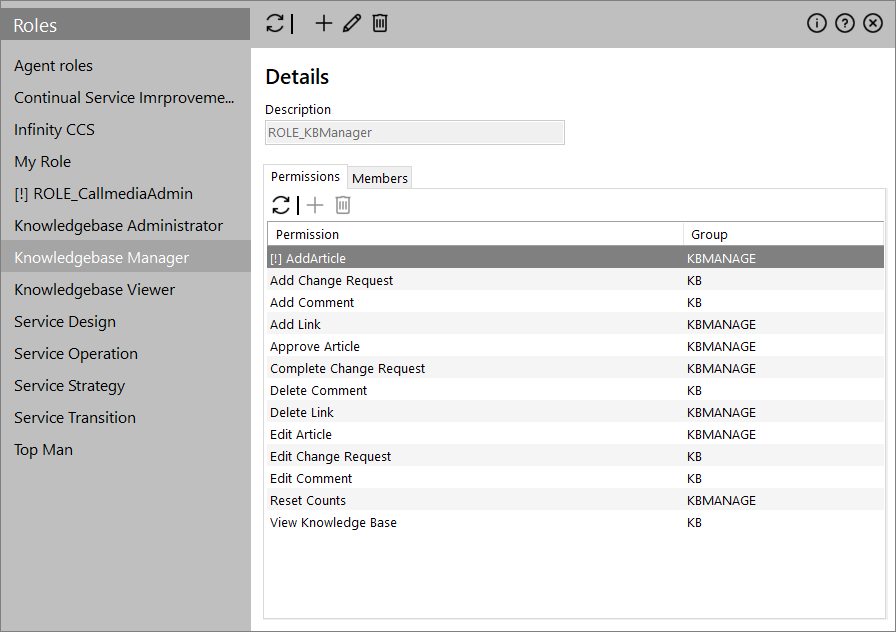Select Continual Service Improvement role
The height and width of the screenshot is (632, 896).
pos(126,98)
